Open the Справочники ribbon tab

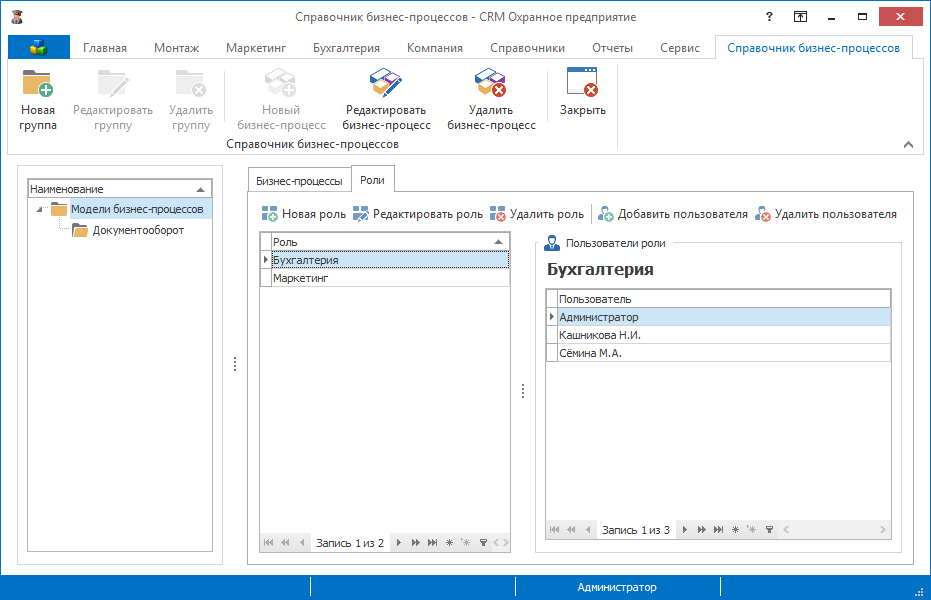527,48
